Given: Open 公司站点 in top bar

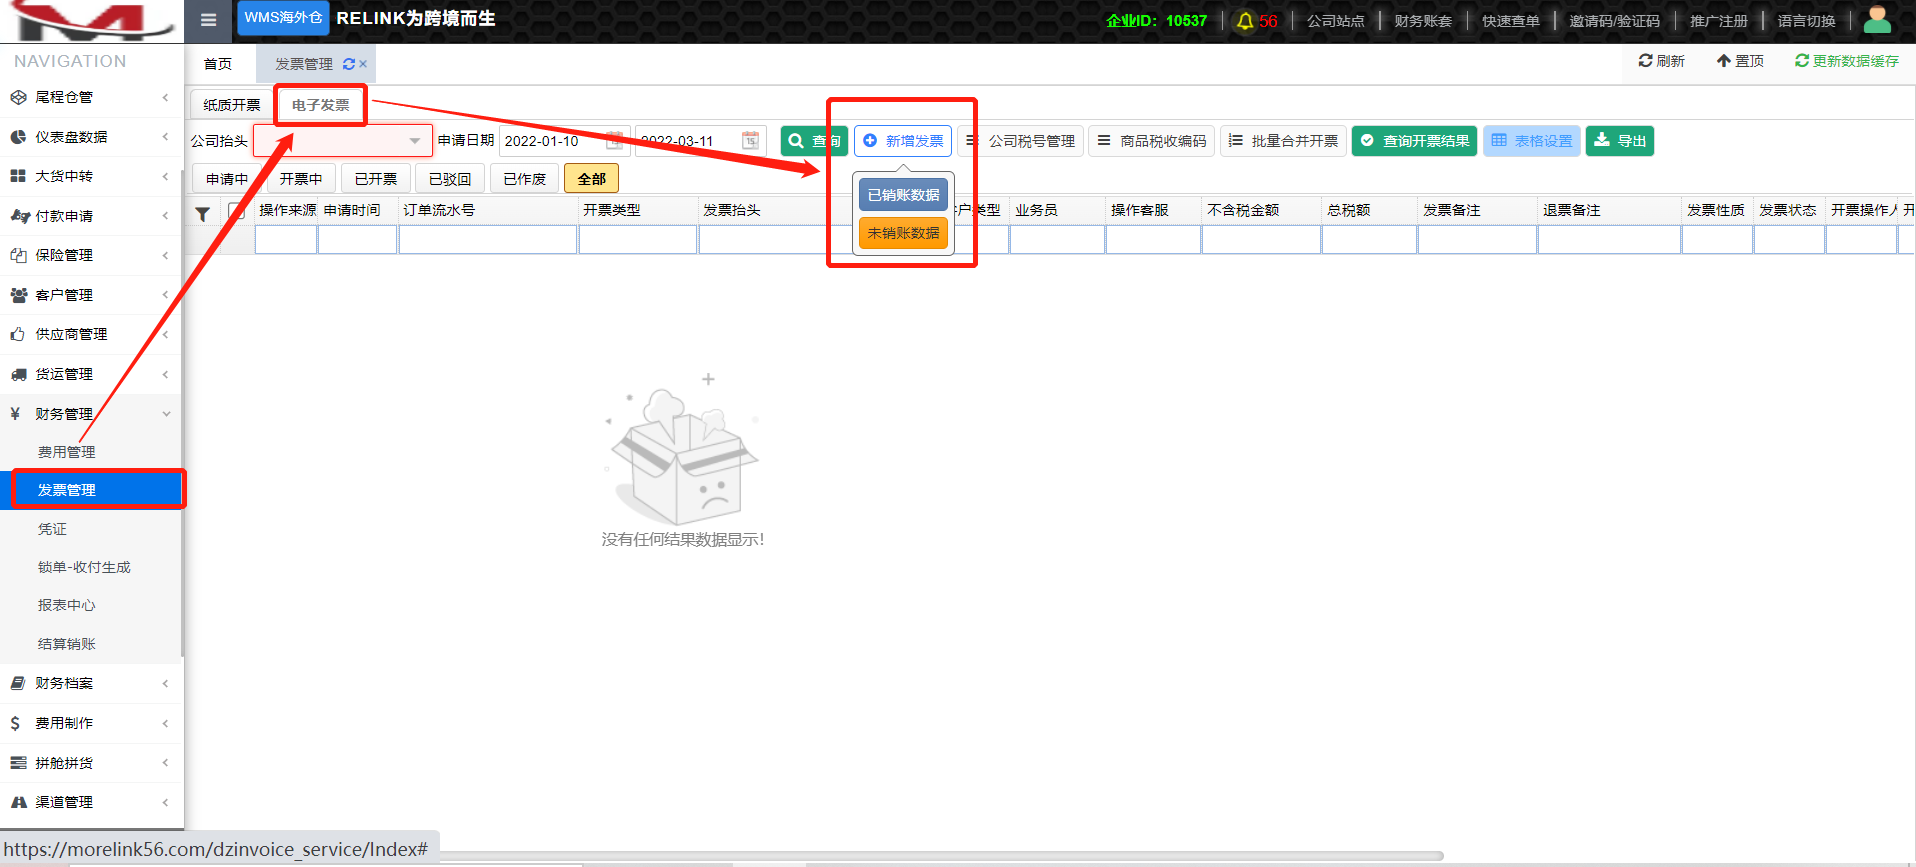Looking at the screenshot, I should pyautogui.click(x=1335, y=21).
